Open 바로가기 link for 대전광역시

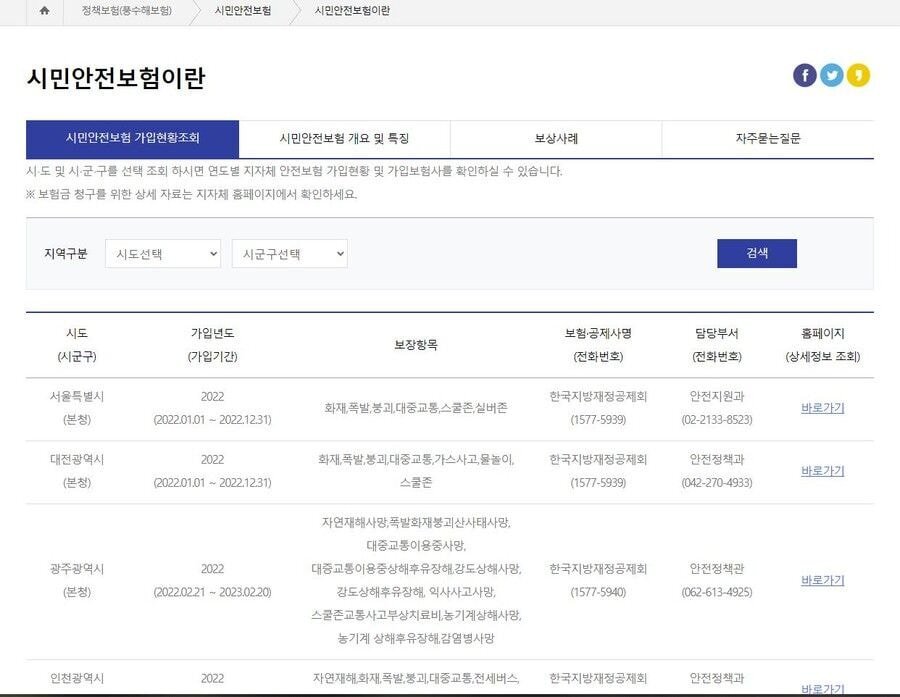[x=823, y=471]
